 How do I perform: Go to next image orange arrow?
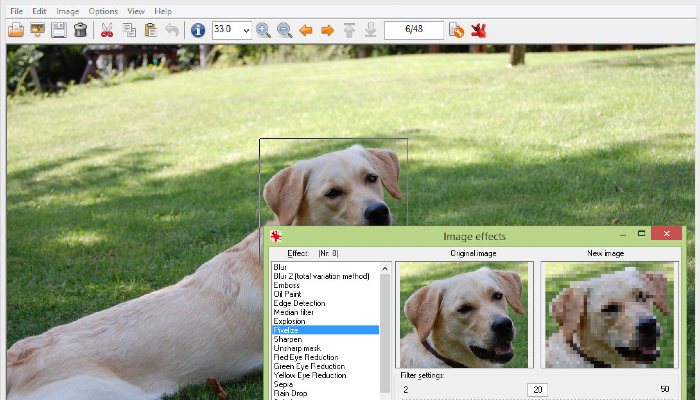[x=327, y=30]
